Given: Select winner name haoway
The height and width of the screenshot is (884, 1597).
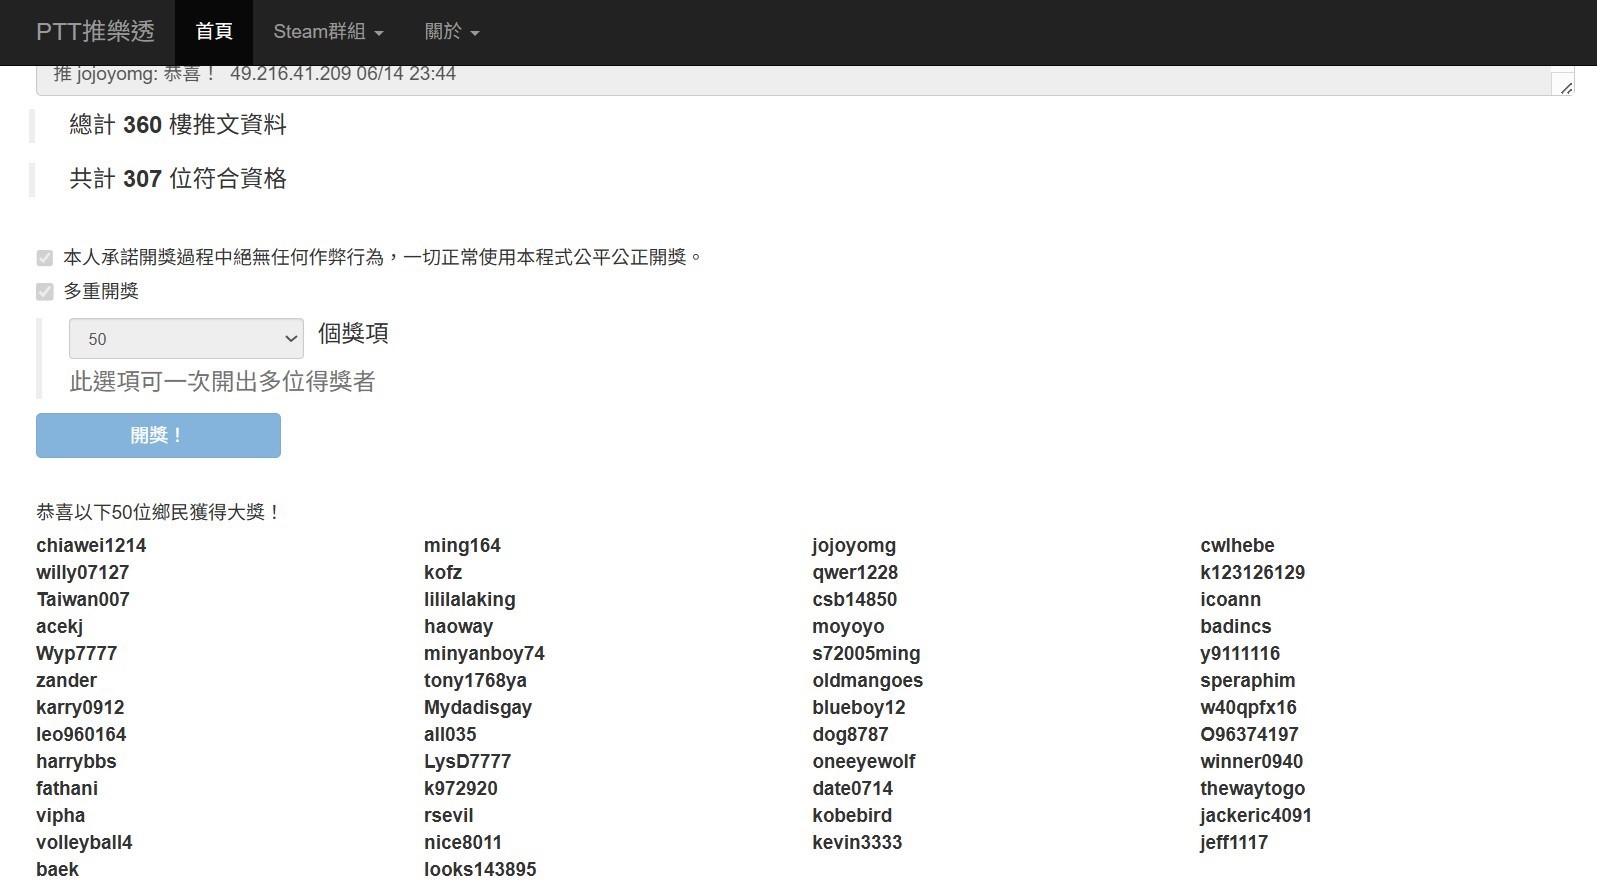Looking at the screenshot, I should 459,627.
